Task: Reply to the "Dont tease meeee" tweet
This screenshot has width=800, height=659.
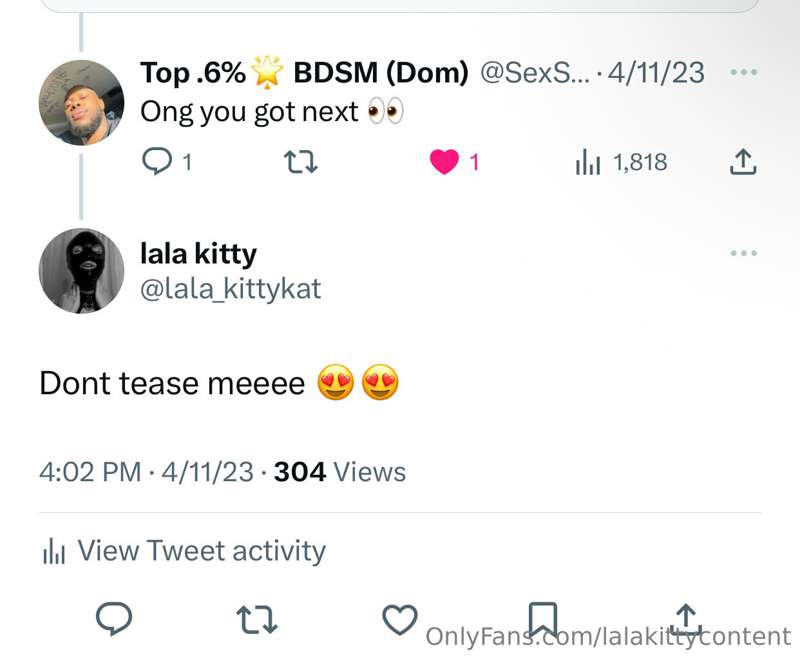Action: [114, 619]
